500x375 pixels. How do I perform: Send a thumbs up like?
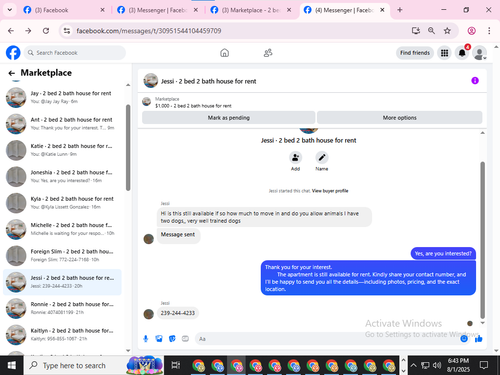[x=479, y=339]
